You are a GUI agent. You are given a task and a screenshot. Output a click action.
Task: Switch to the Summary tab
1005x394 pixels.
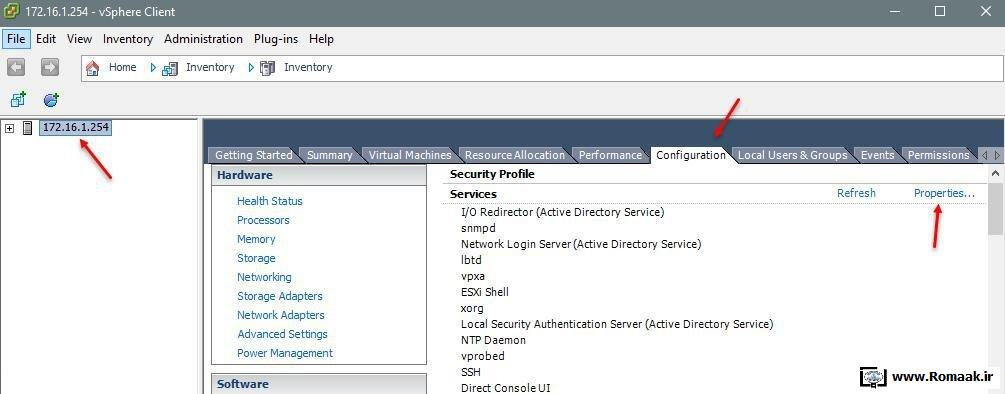point(329,155)
